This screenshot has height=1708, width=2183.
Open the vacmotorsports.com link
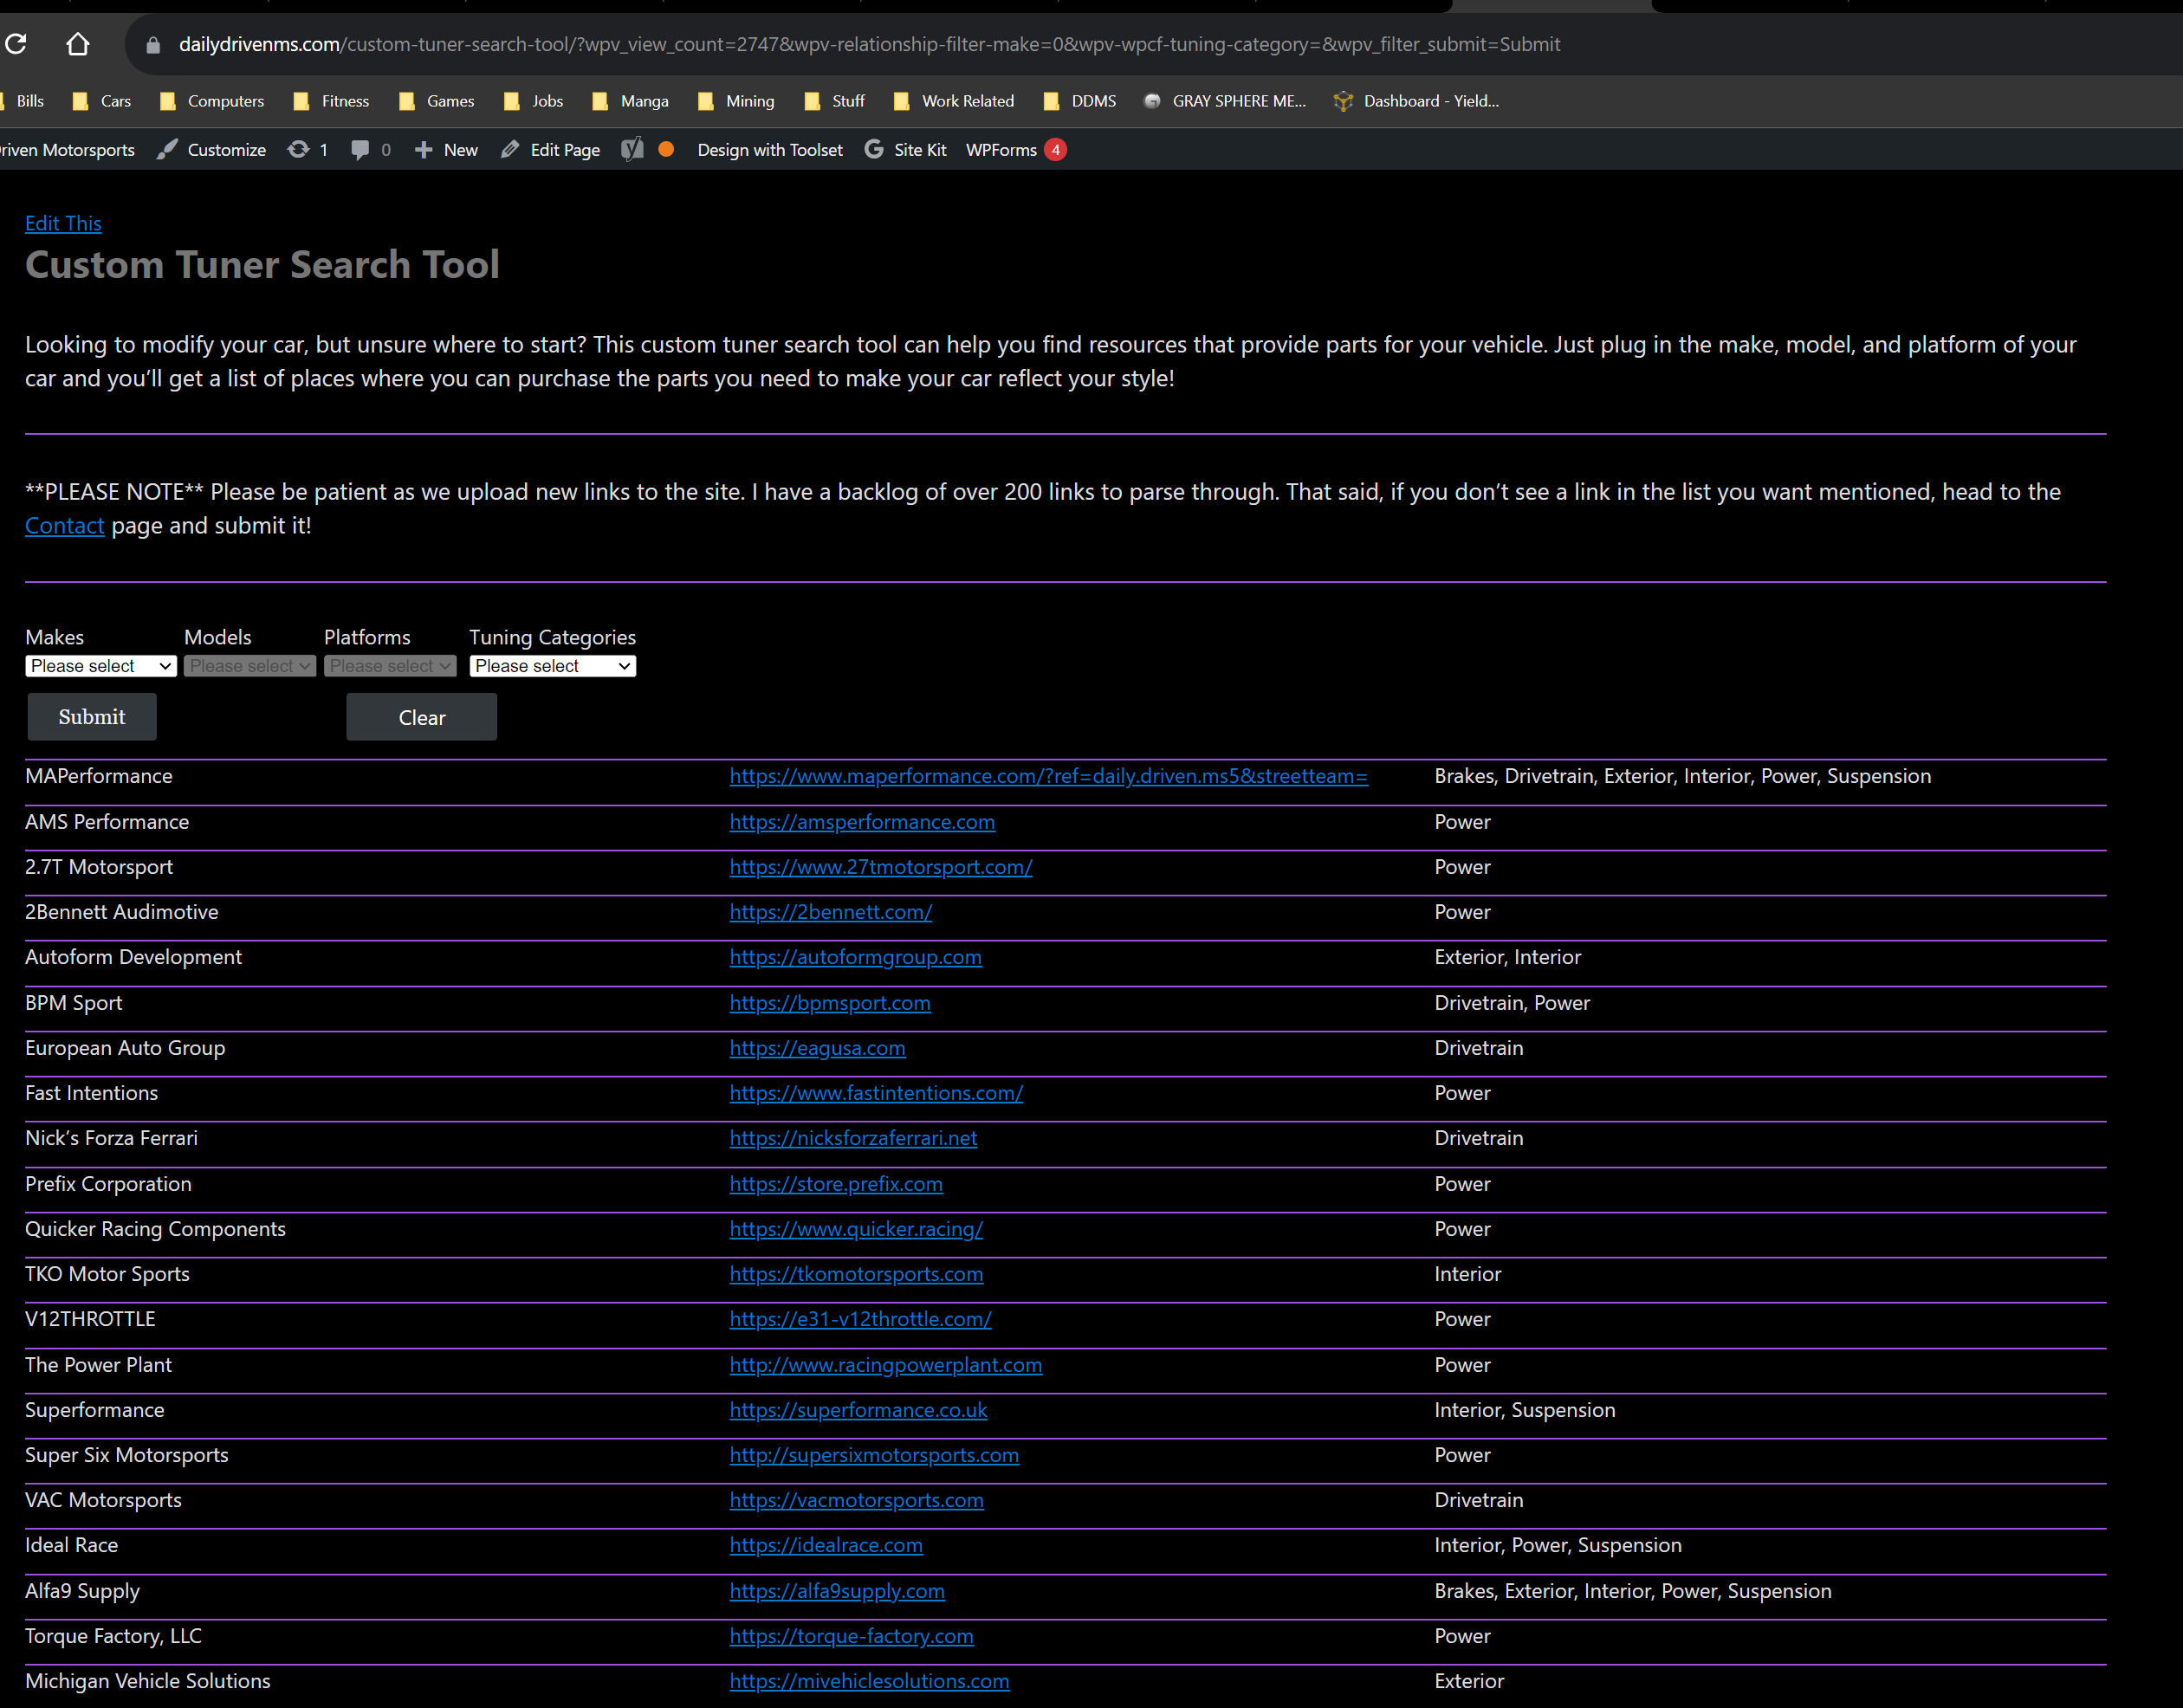coord(857,1500)
